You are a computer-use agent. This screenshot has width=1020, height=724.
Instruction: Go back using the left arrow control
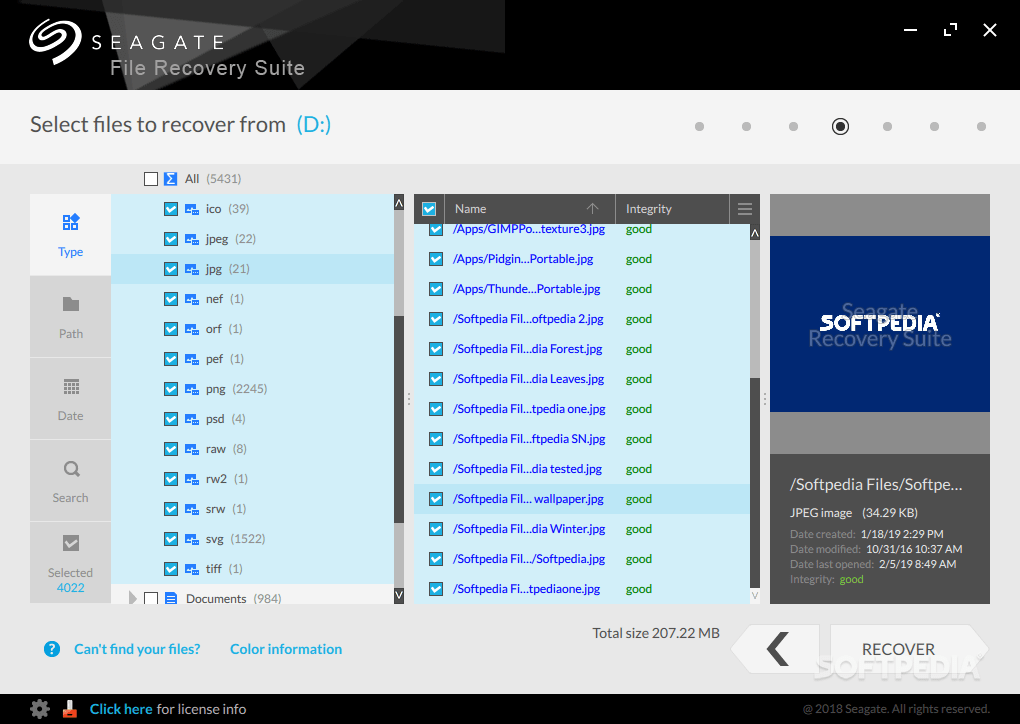[776, 649]
